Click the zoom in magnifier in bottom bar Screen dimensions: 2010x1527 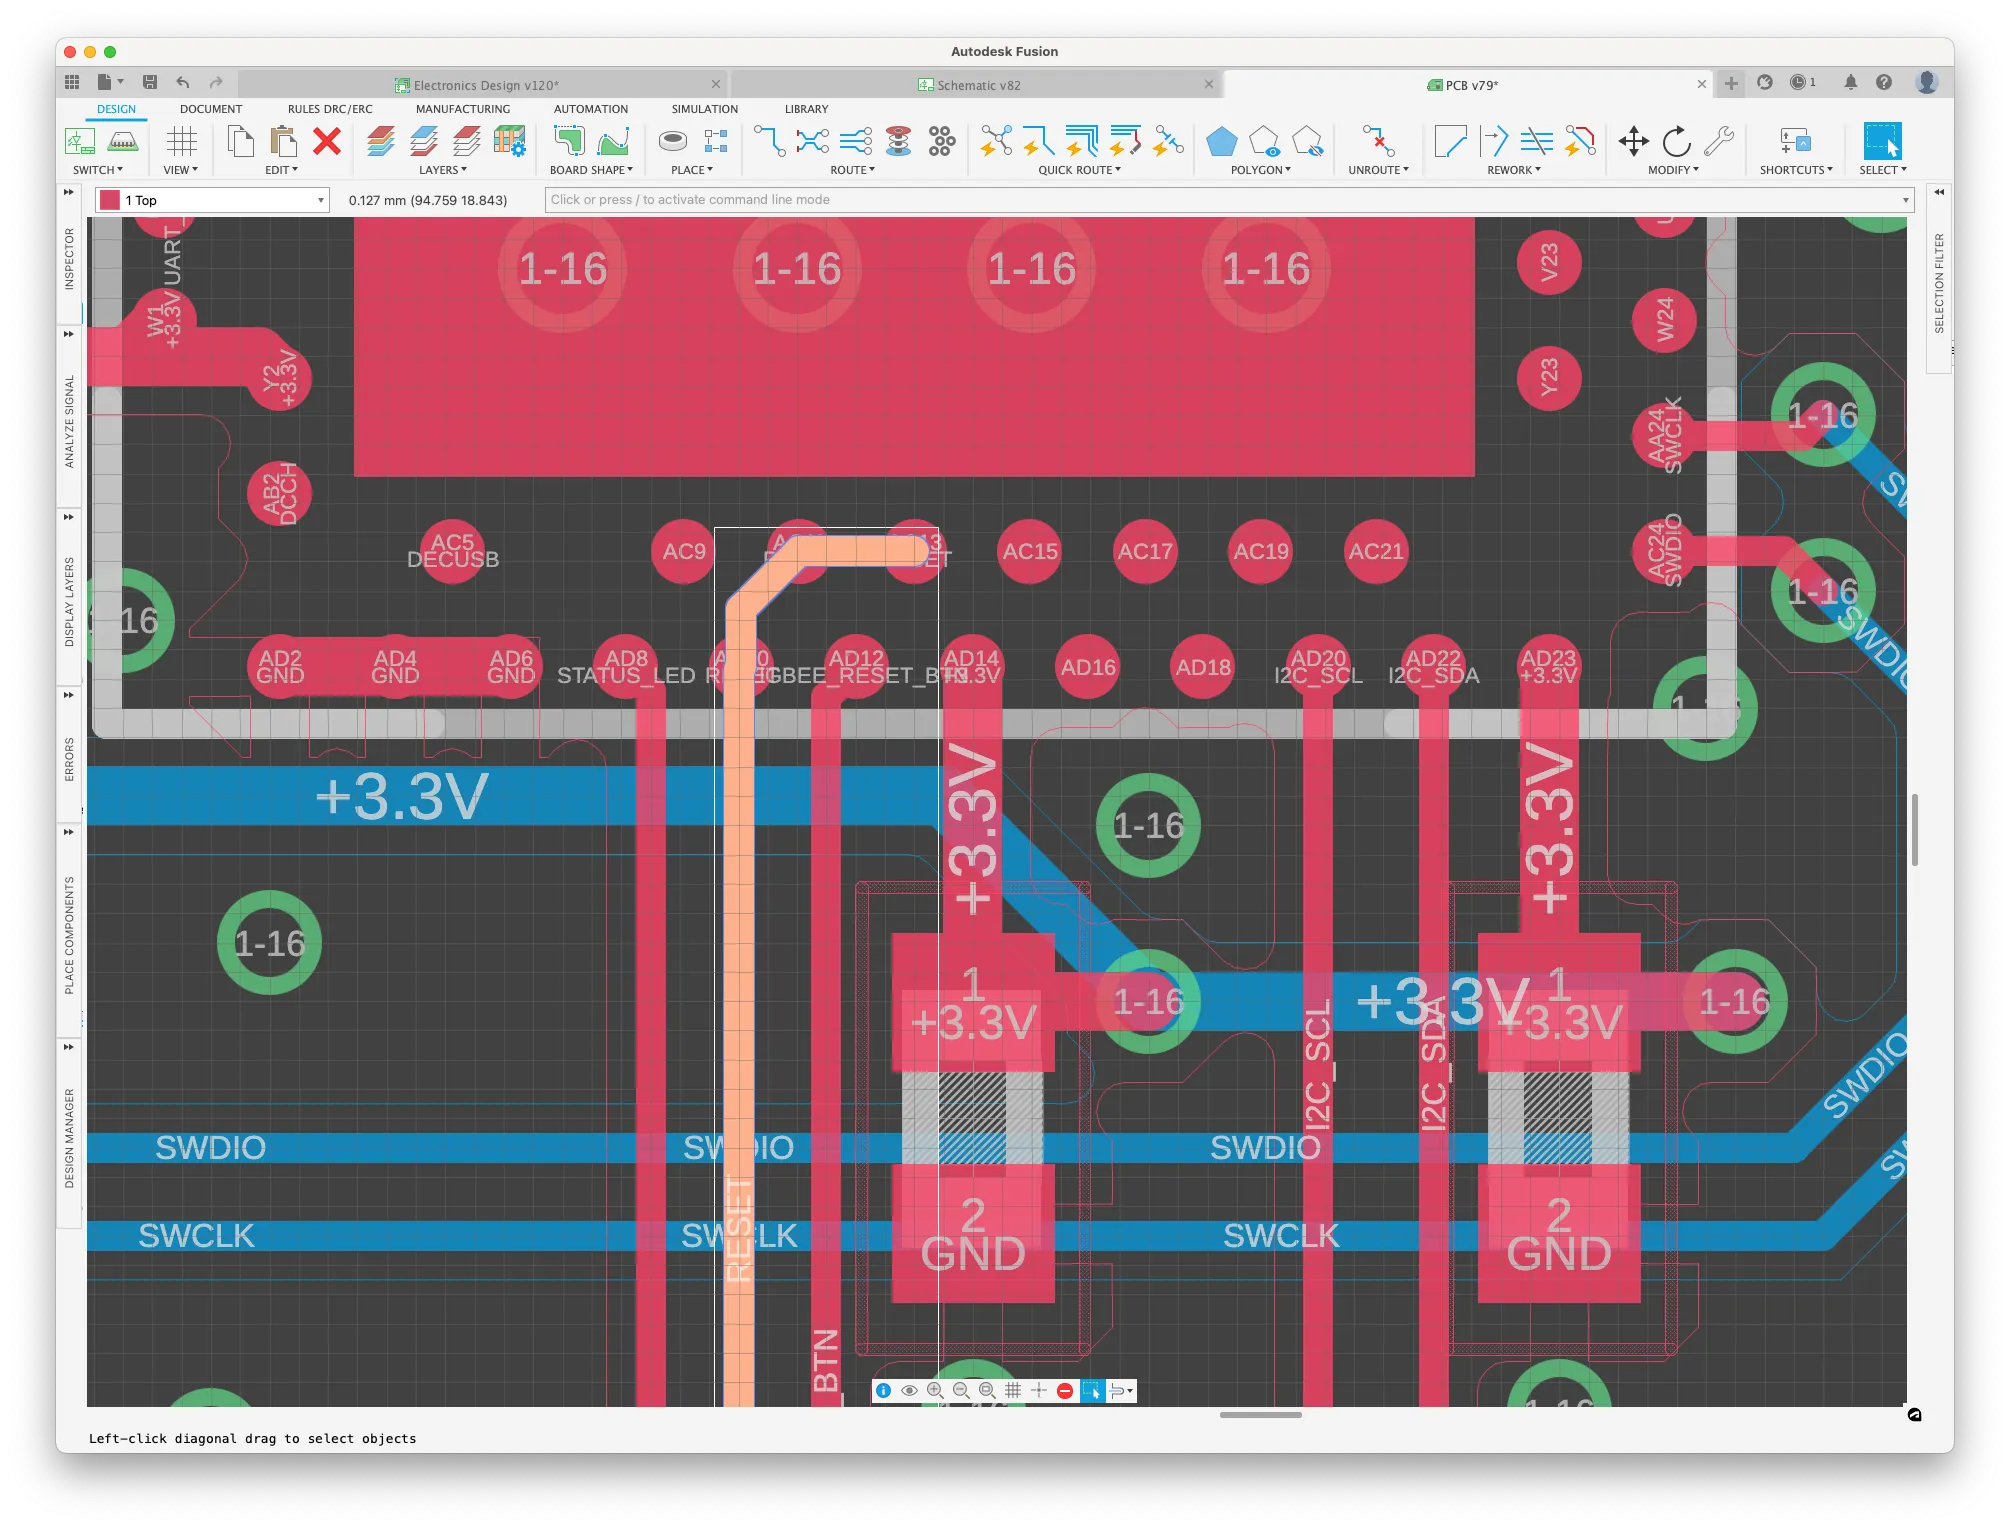click(x=935, y=1391)
